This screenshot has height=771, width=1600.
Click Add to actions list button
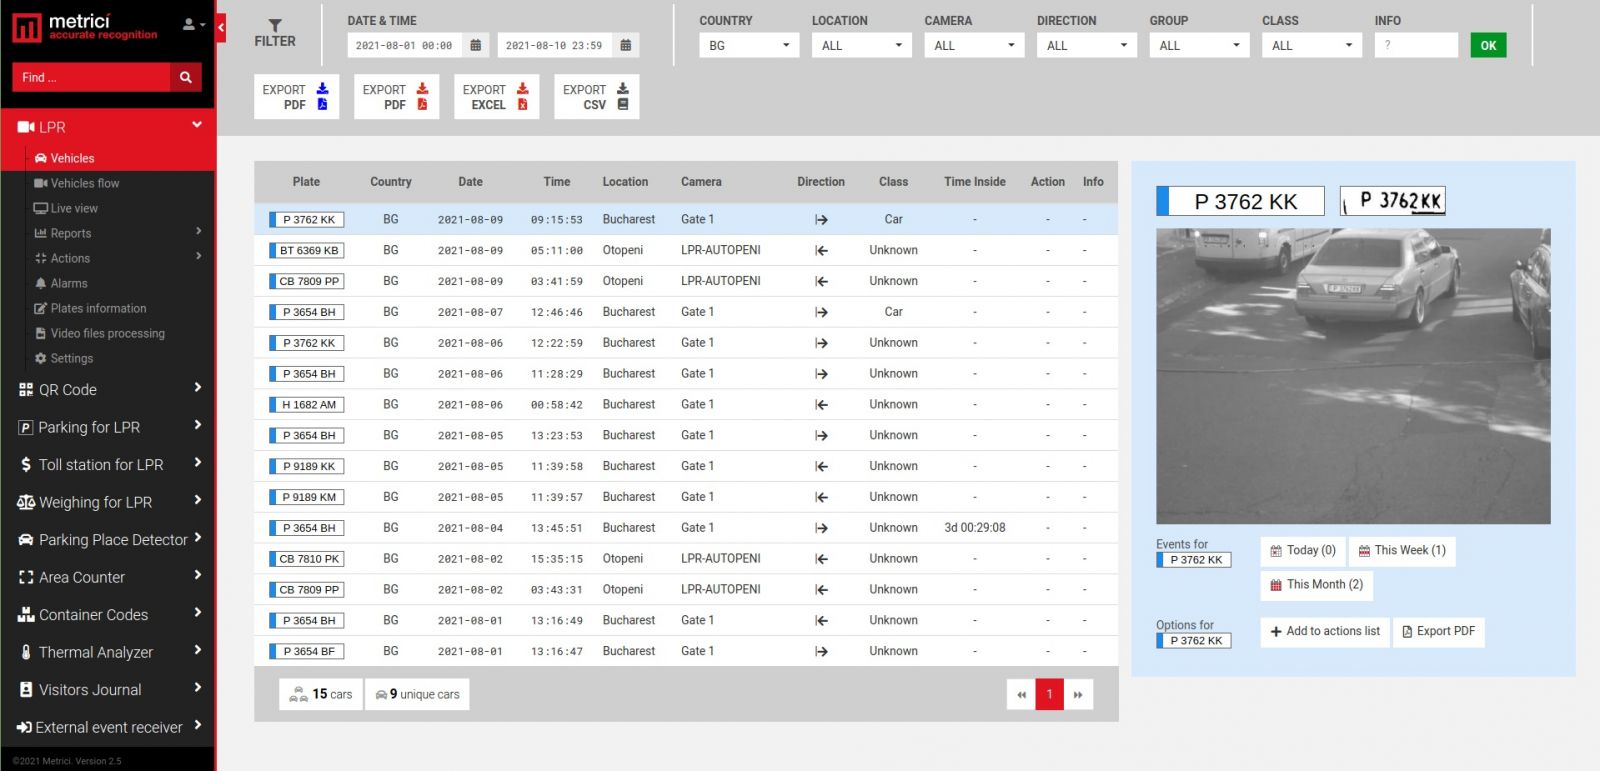pos(1325,631)
